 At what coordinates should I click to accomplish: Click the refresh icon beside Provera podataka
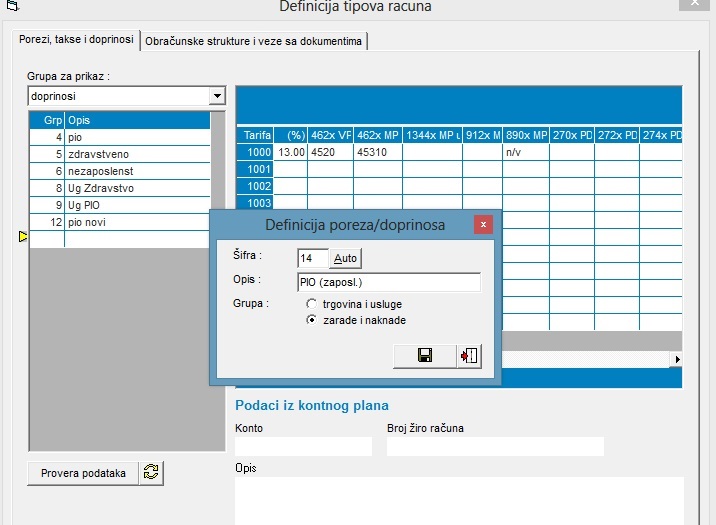click(151, 473)
